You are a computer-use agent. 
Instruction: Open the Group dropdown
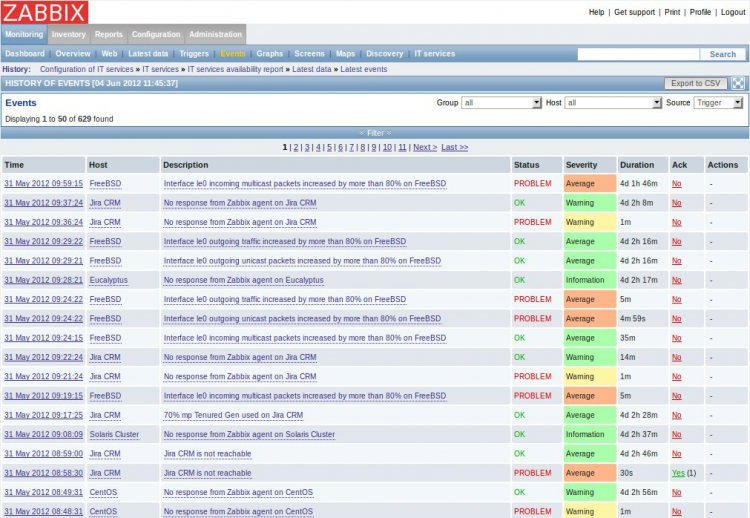(x=501, y=103)
